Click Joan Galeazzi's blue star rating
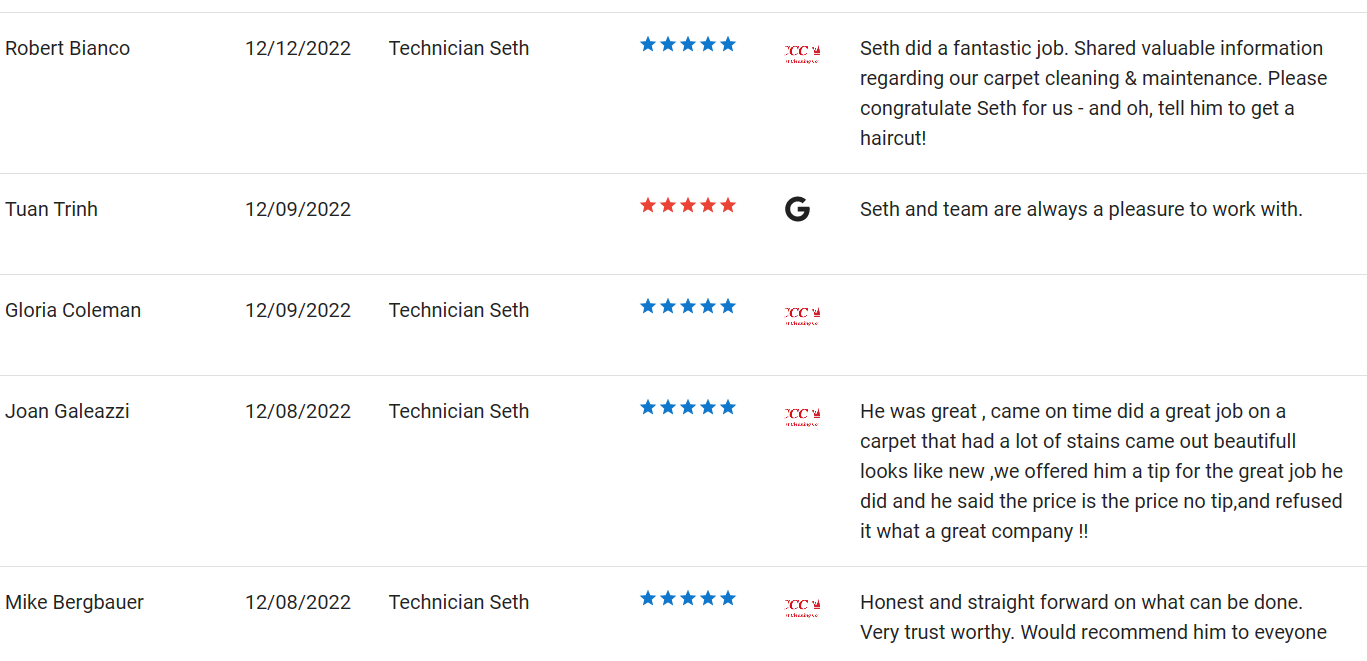The width and height of the screenshot is (1367, 661). [x=688, y=407]
